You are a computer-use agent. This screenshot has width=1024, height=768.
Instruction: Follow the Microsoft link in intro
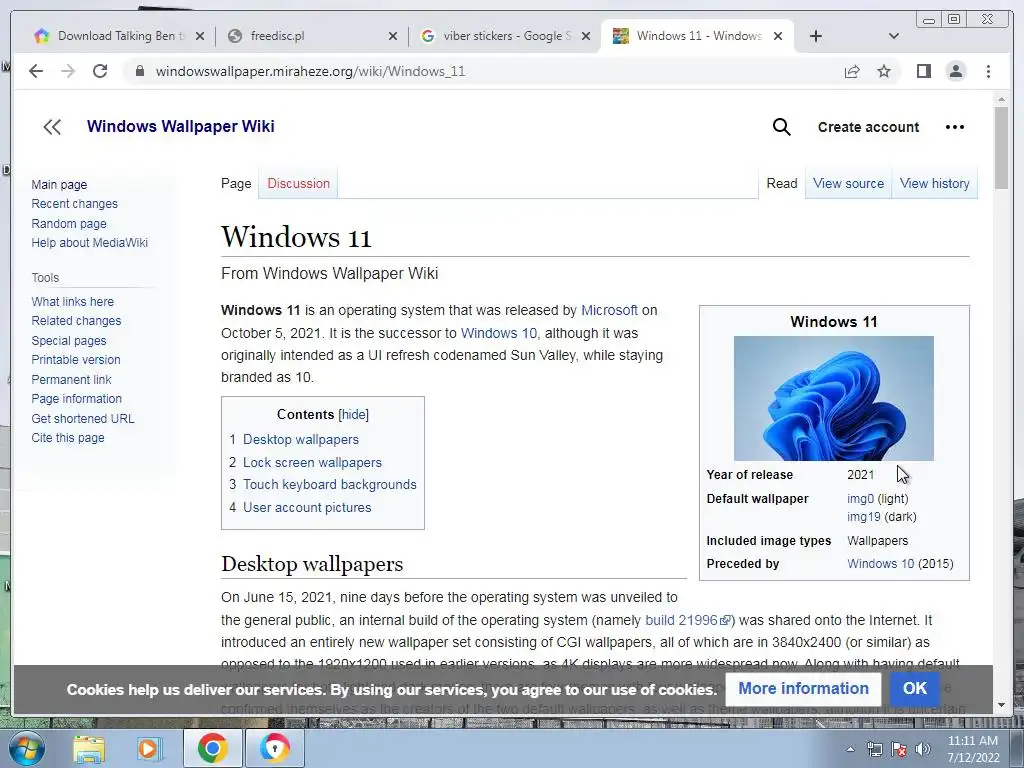coord(609,310)
